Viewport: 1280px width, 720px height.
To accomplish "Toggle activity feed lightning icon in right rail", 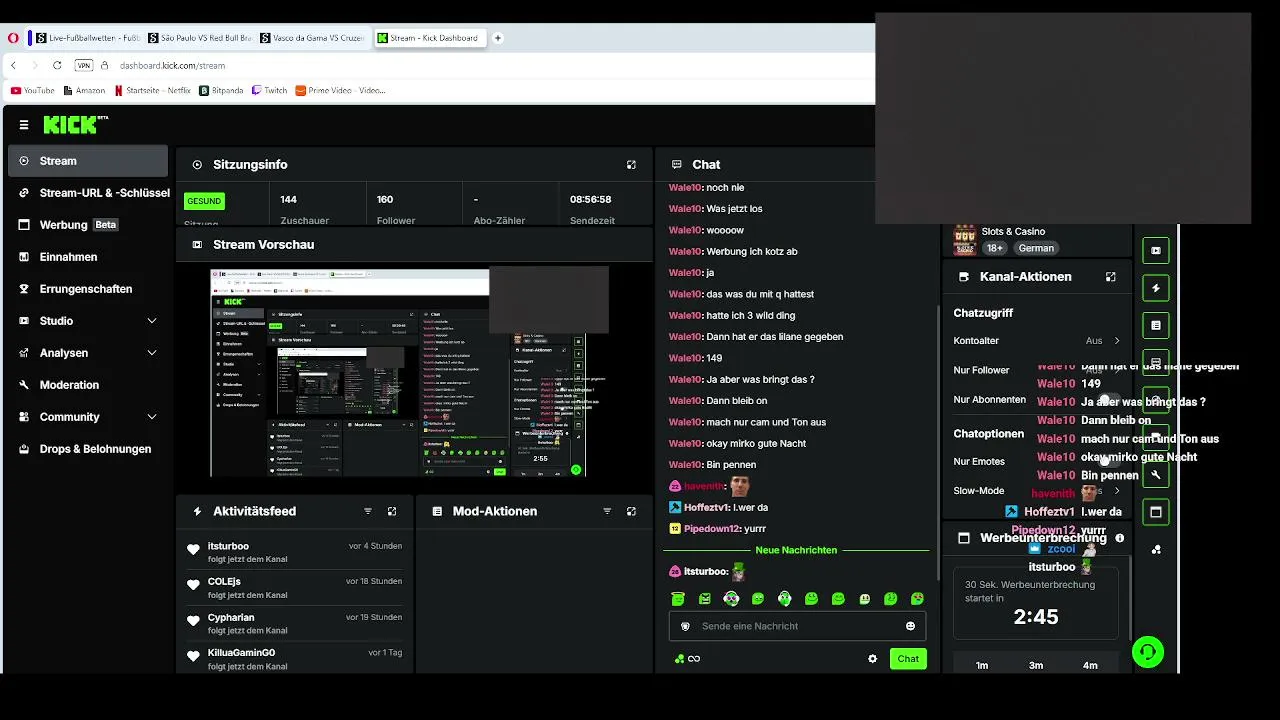I will (x=1156, y=288).
